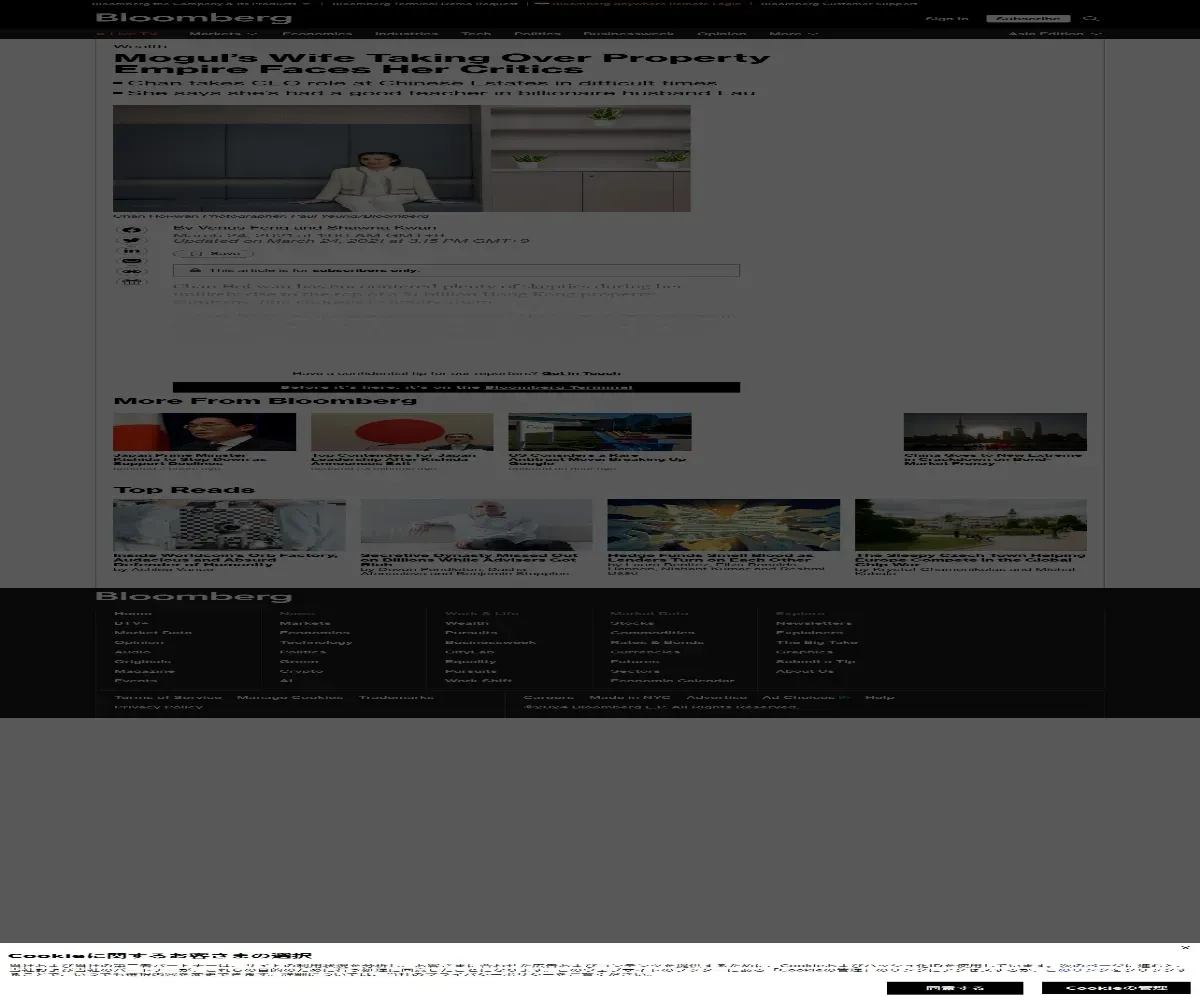1200x1000 pixels.
Task: Share article via Facebook icon
Action: [x=131, y=230]
